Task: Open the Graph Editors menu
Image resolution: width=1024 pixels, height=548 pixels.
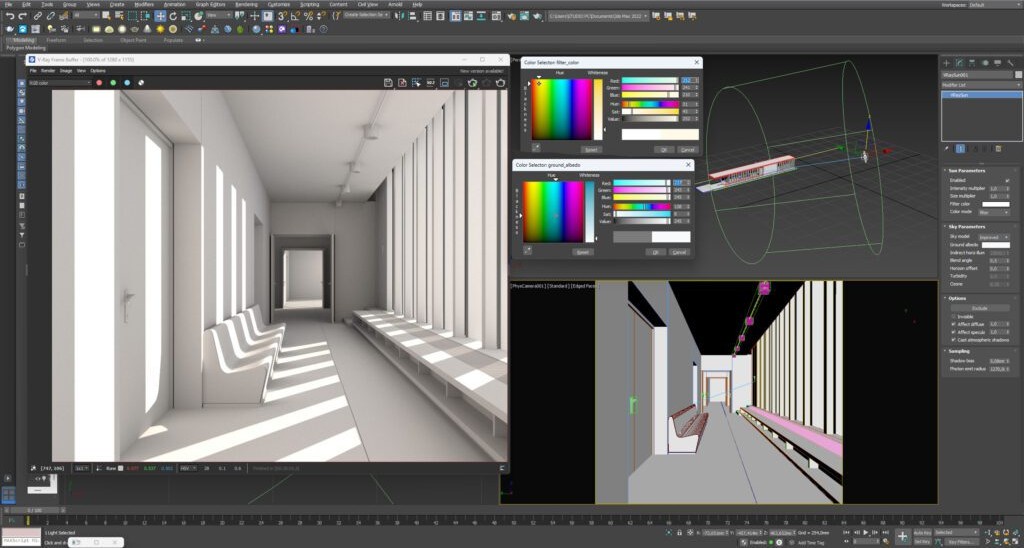Action: [210, 4]
